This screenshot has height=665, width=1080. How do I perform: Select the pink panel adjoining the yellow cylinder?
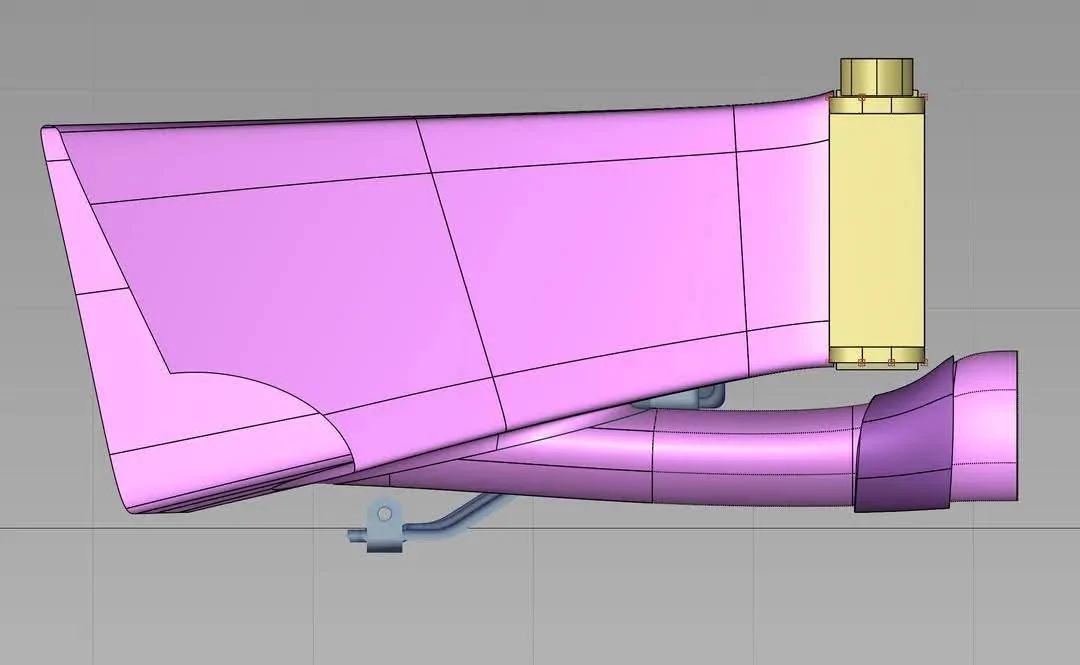tap(785, 250)
